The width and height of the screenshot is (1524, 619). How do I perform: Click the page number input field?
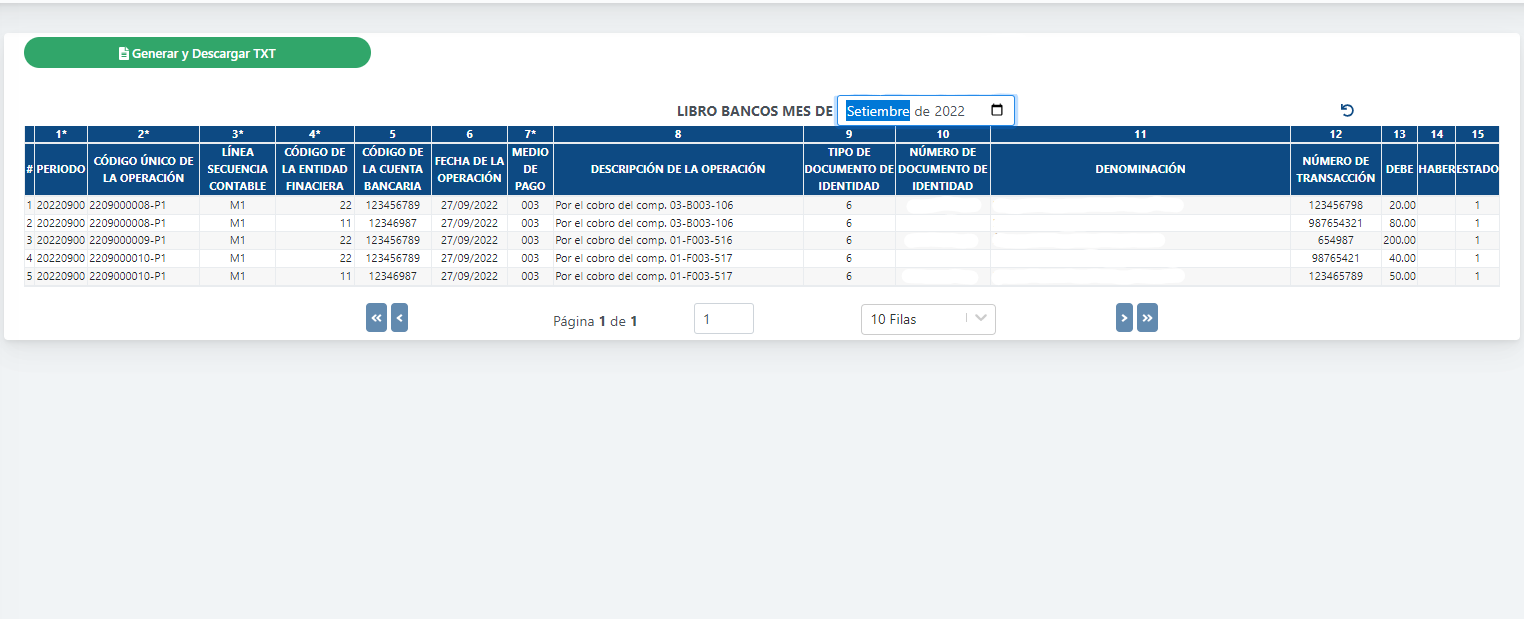(723, 319)
